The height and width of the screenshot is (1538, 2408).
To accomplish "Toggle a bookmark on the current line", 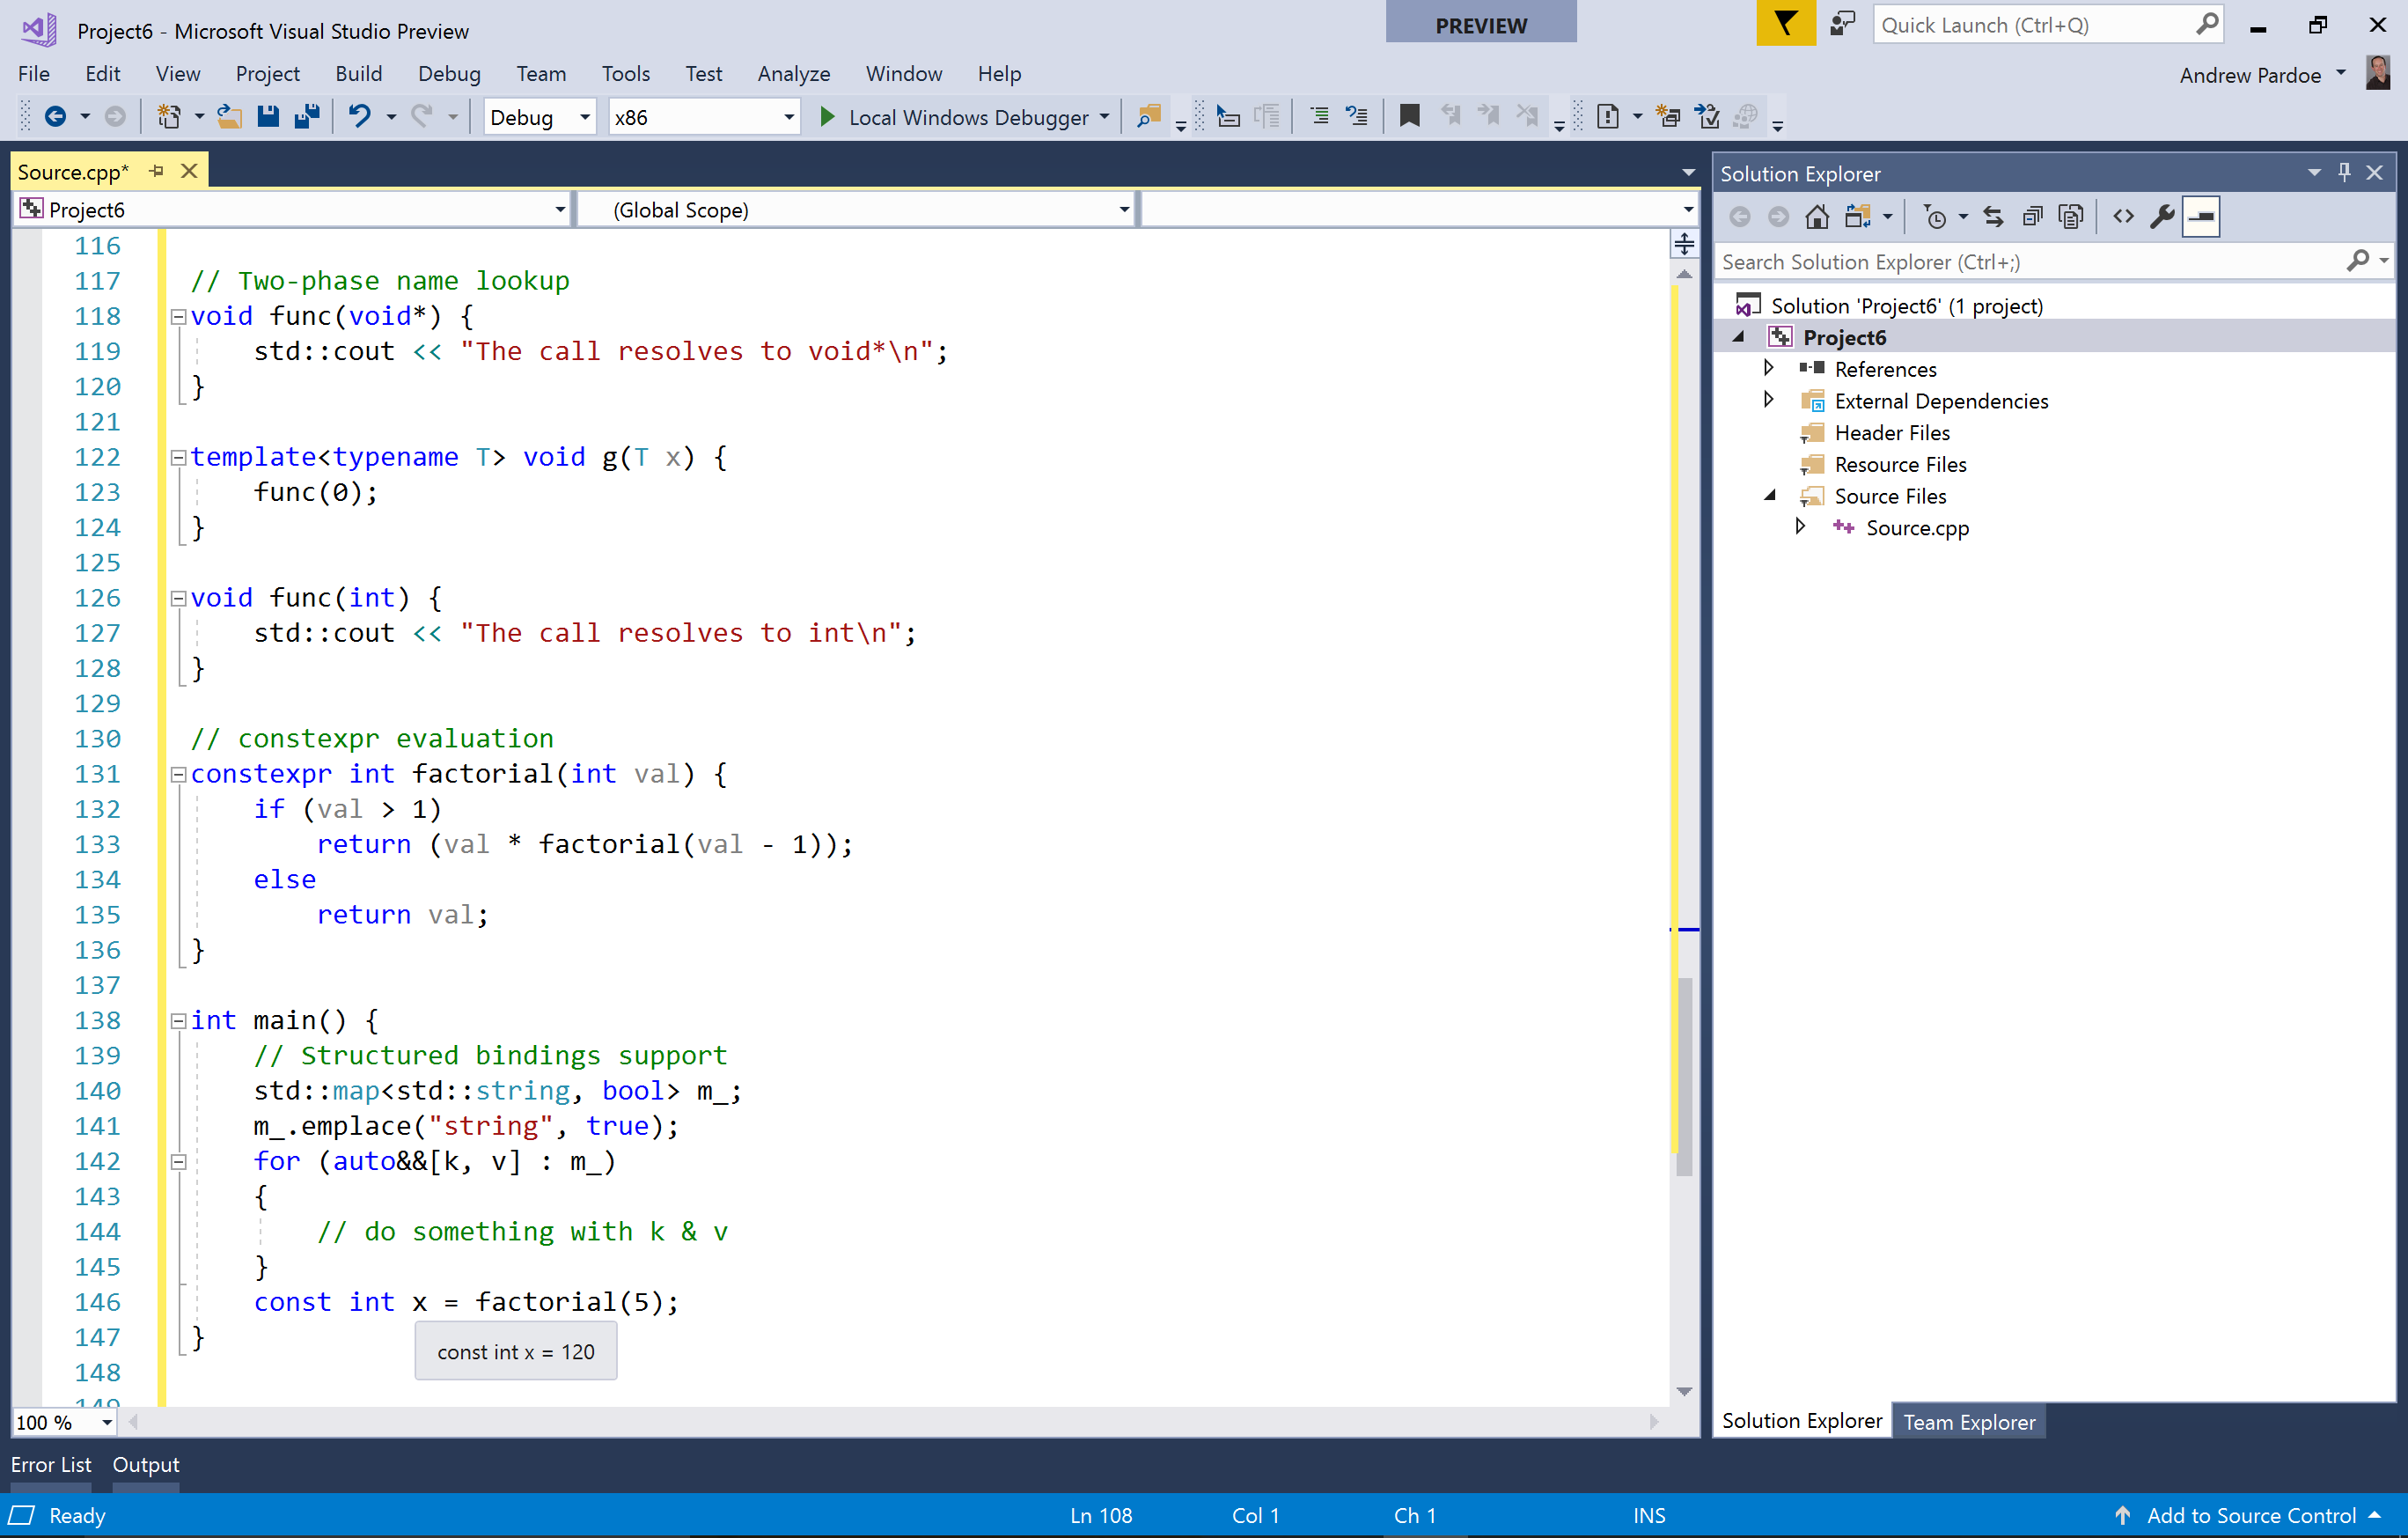I will pyautogui.click(x=1410, y=116).
